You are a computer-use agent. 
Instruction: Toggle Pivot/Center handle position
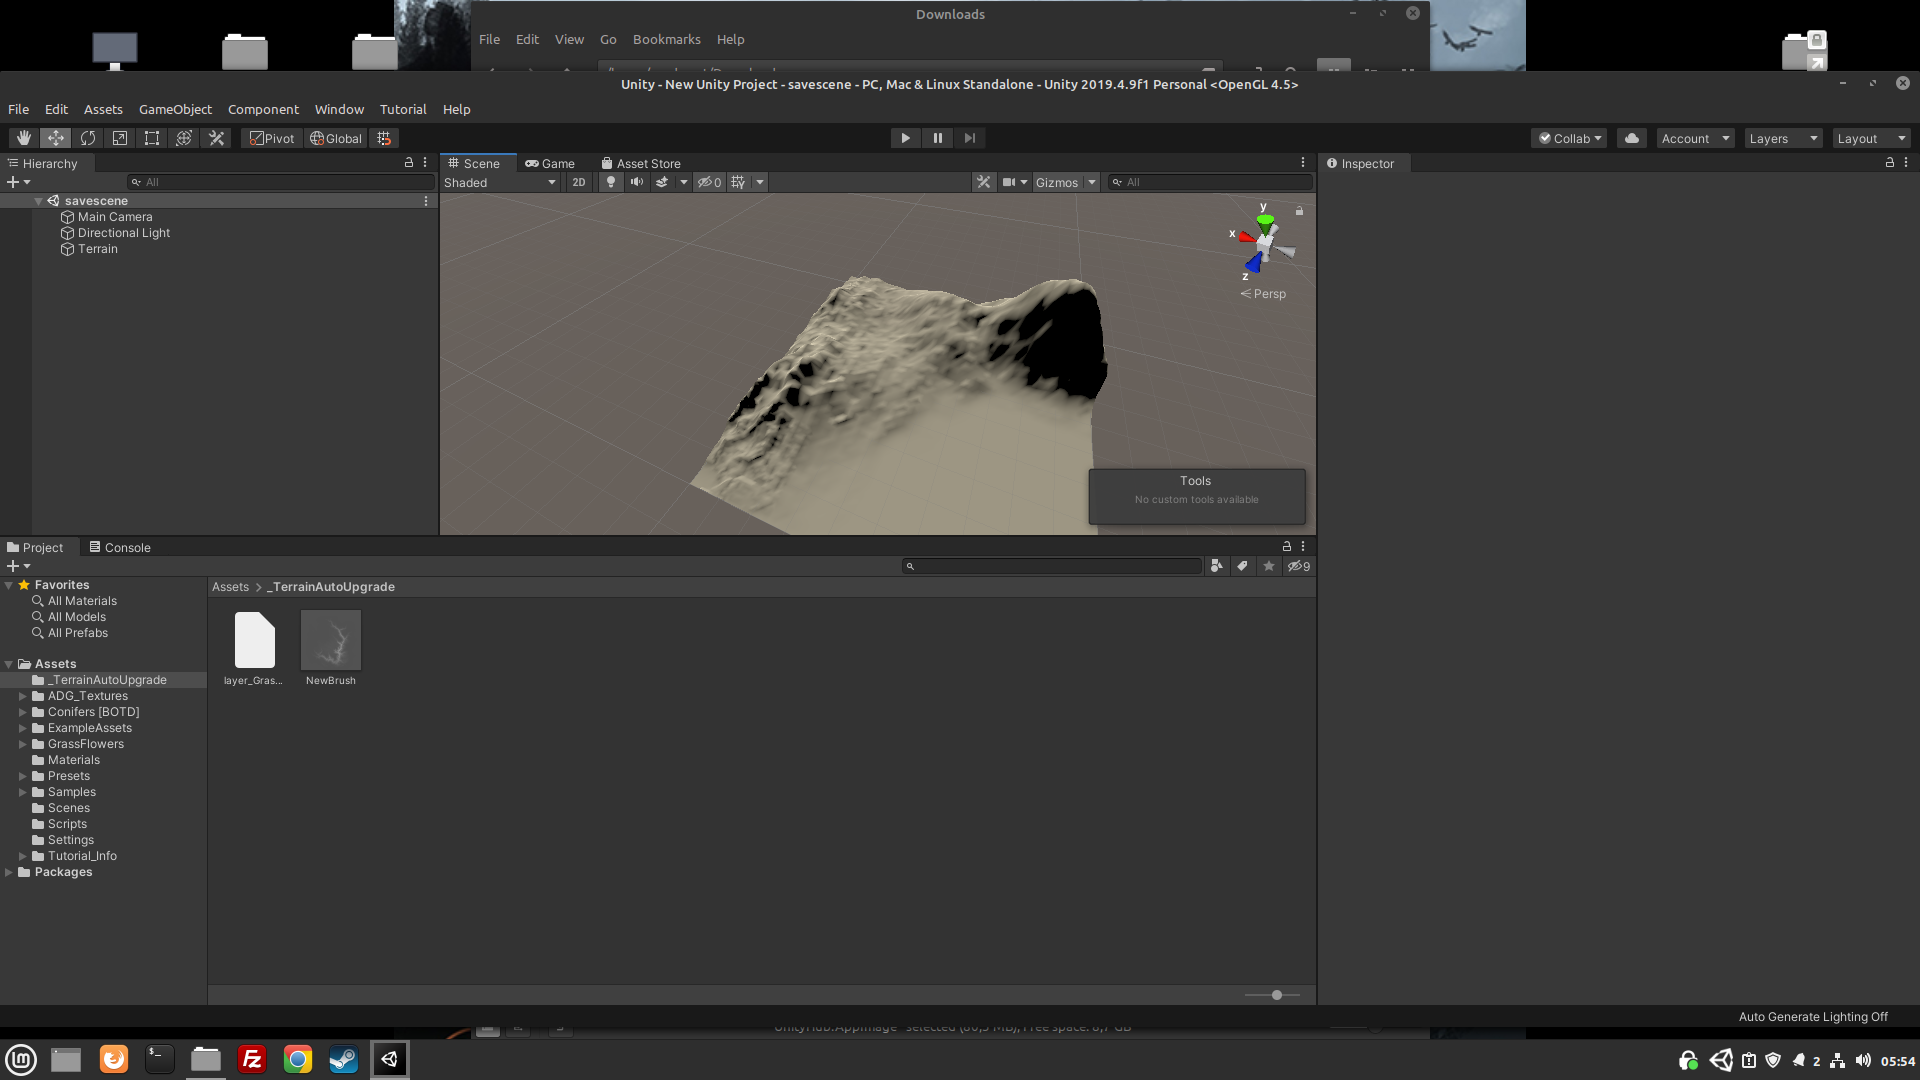coord(272,138)
